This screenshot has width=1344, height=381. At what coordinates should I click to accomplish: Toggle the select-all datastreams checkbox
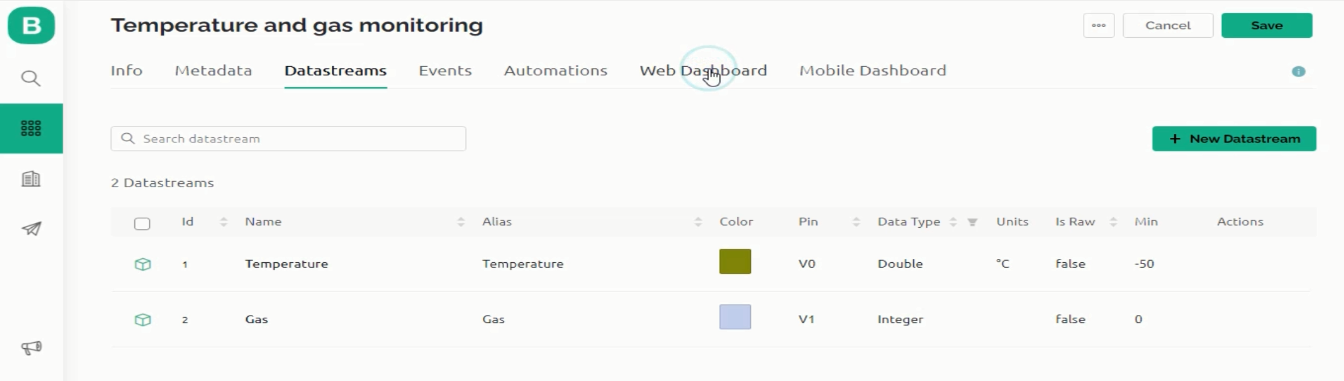(142, 223)
